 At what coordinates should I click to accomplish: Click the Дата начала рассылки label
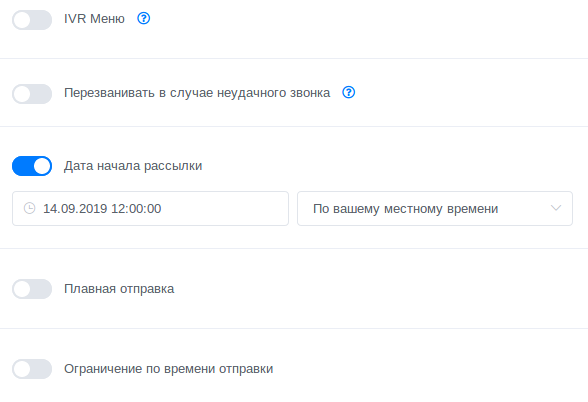[x=133, y=166]
